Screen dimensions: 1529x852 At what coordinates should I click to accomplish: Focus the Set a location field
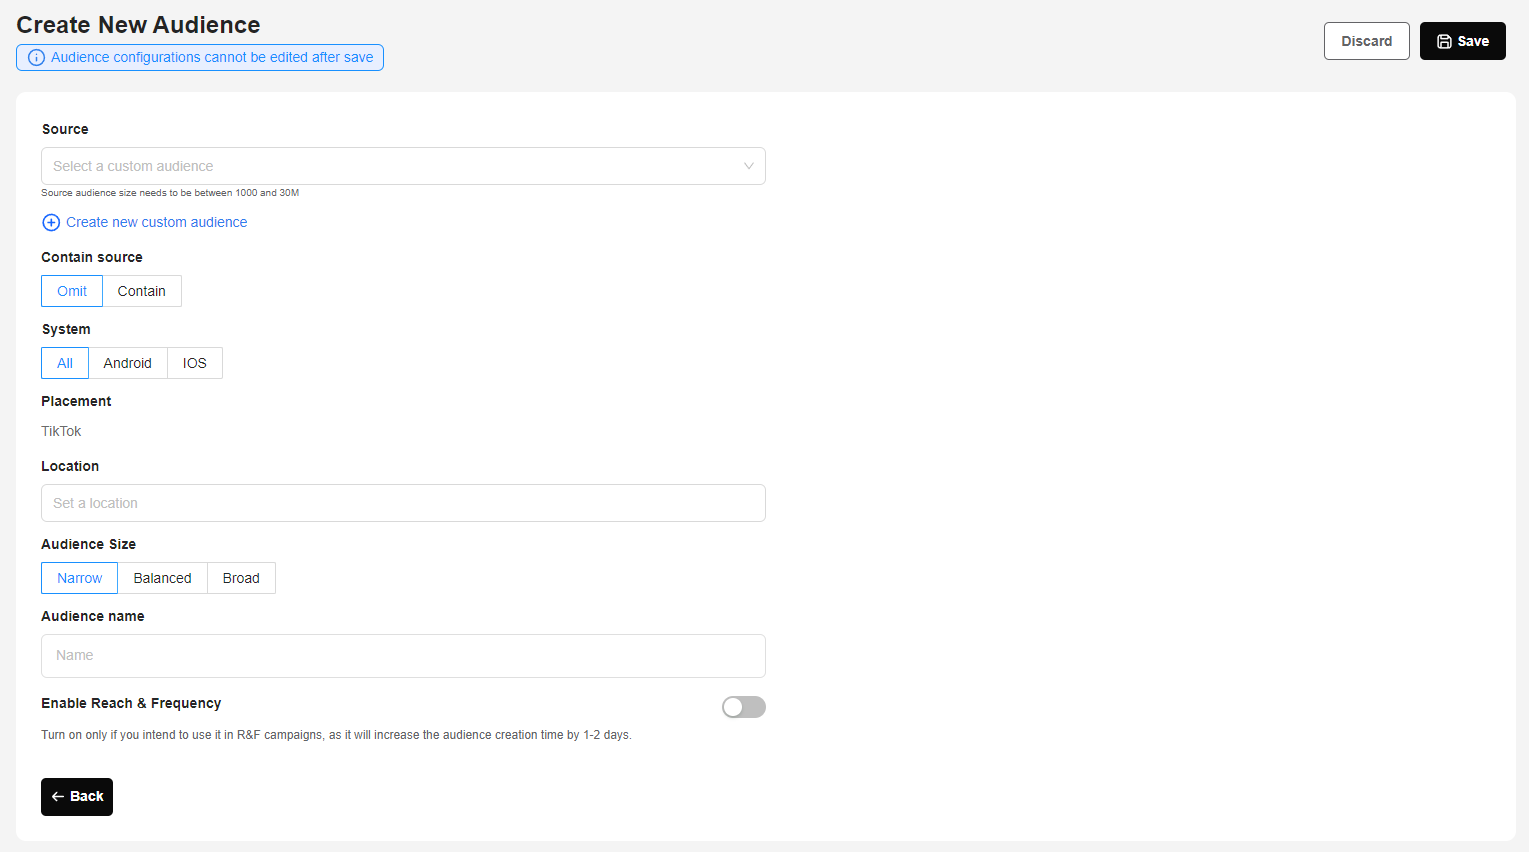(x=403, y=503)
